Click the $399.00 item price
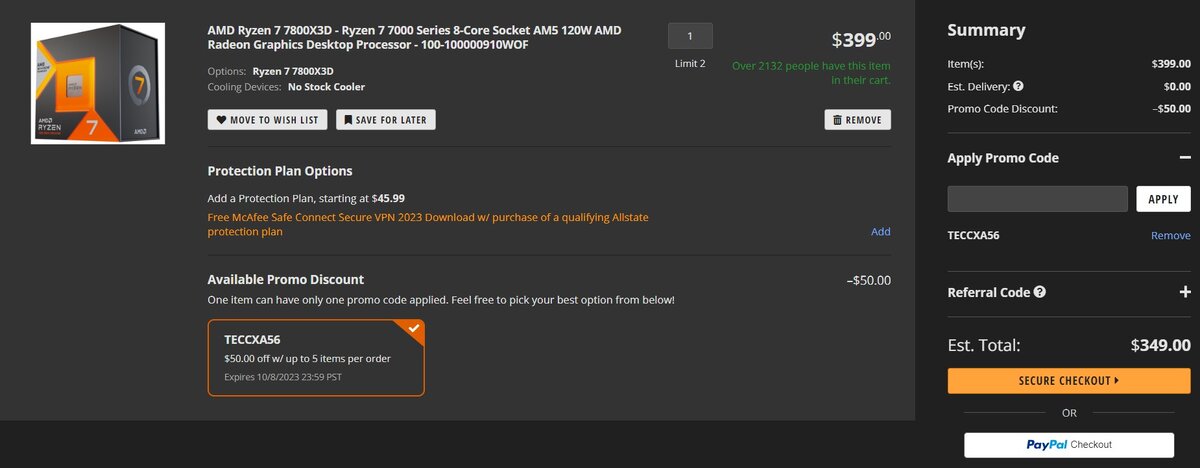 (861, 40)
